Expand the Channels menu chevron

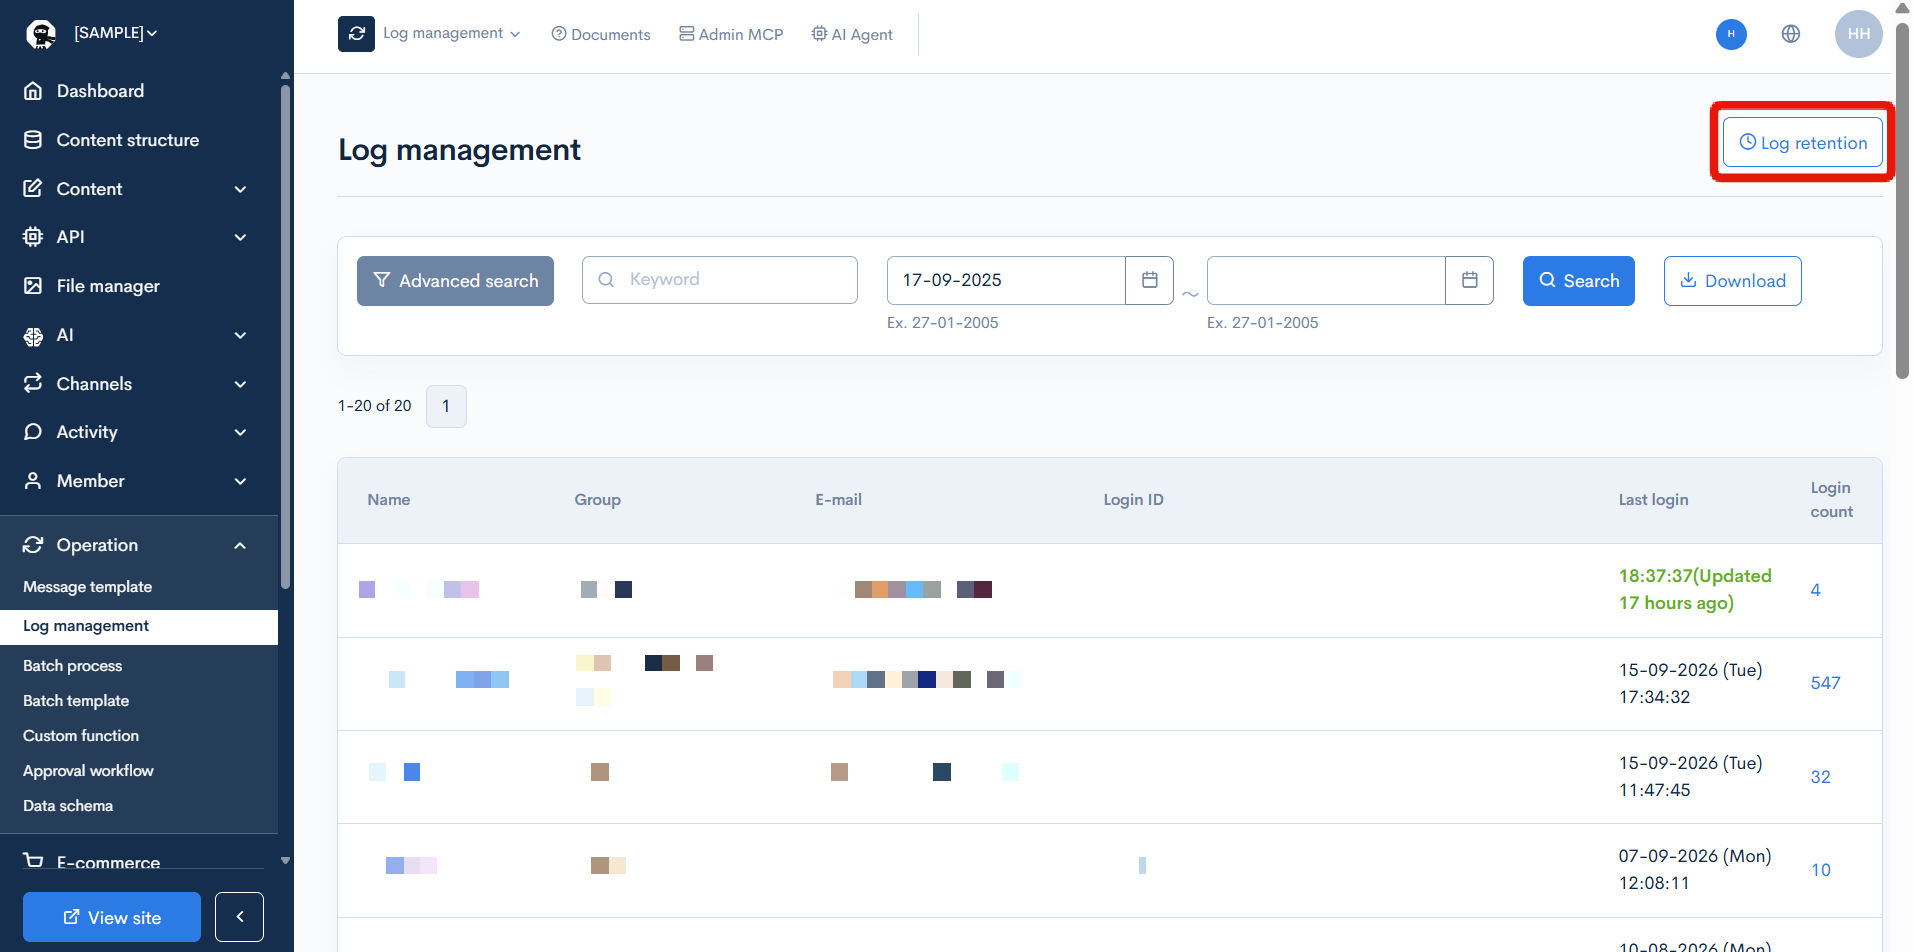click(x=240, y=384)
